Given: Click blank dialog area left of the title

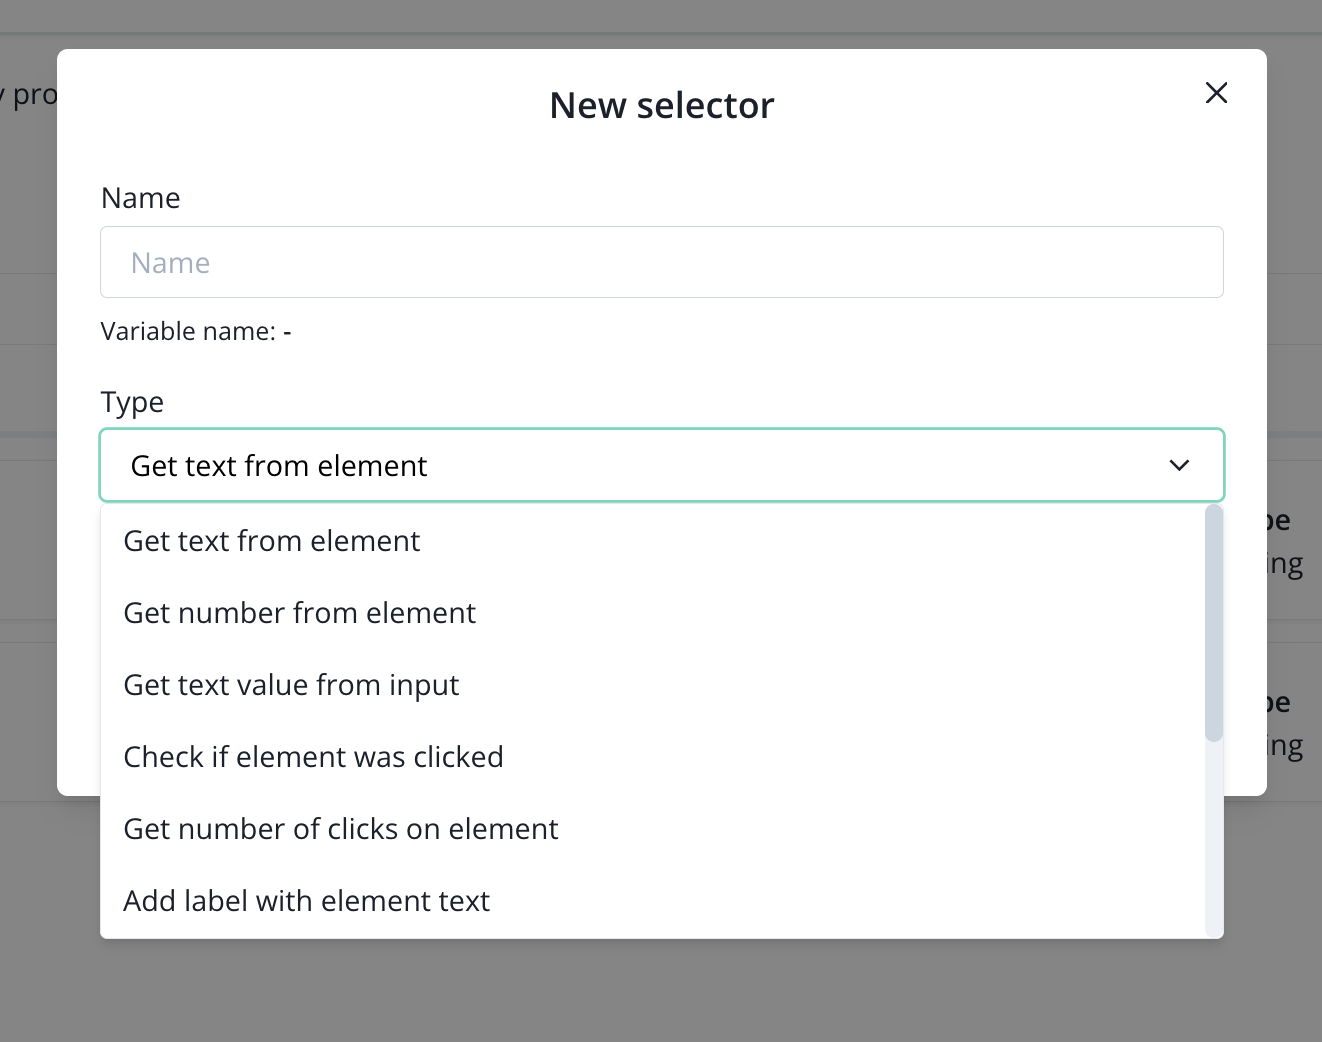Looking at the screenshot, I should coord(300,105).
